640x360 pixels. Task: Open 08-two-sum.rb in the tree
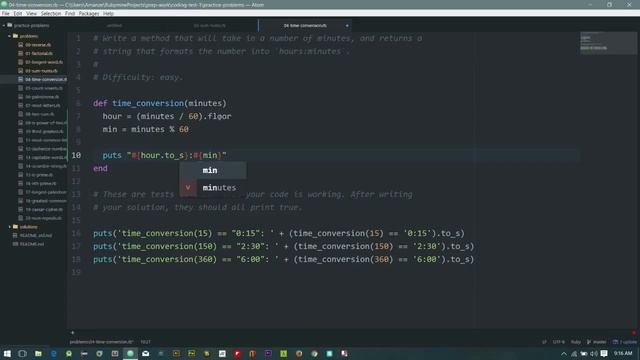[40, 114]
